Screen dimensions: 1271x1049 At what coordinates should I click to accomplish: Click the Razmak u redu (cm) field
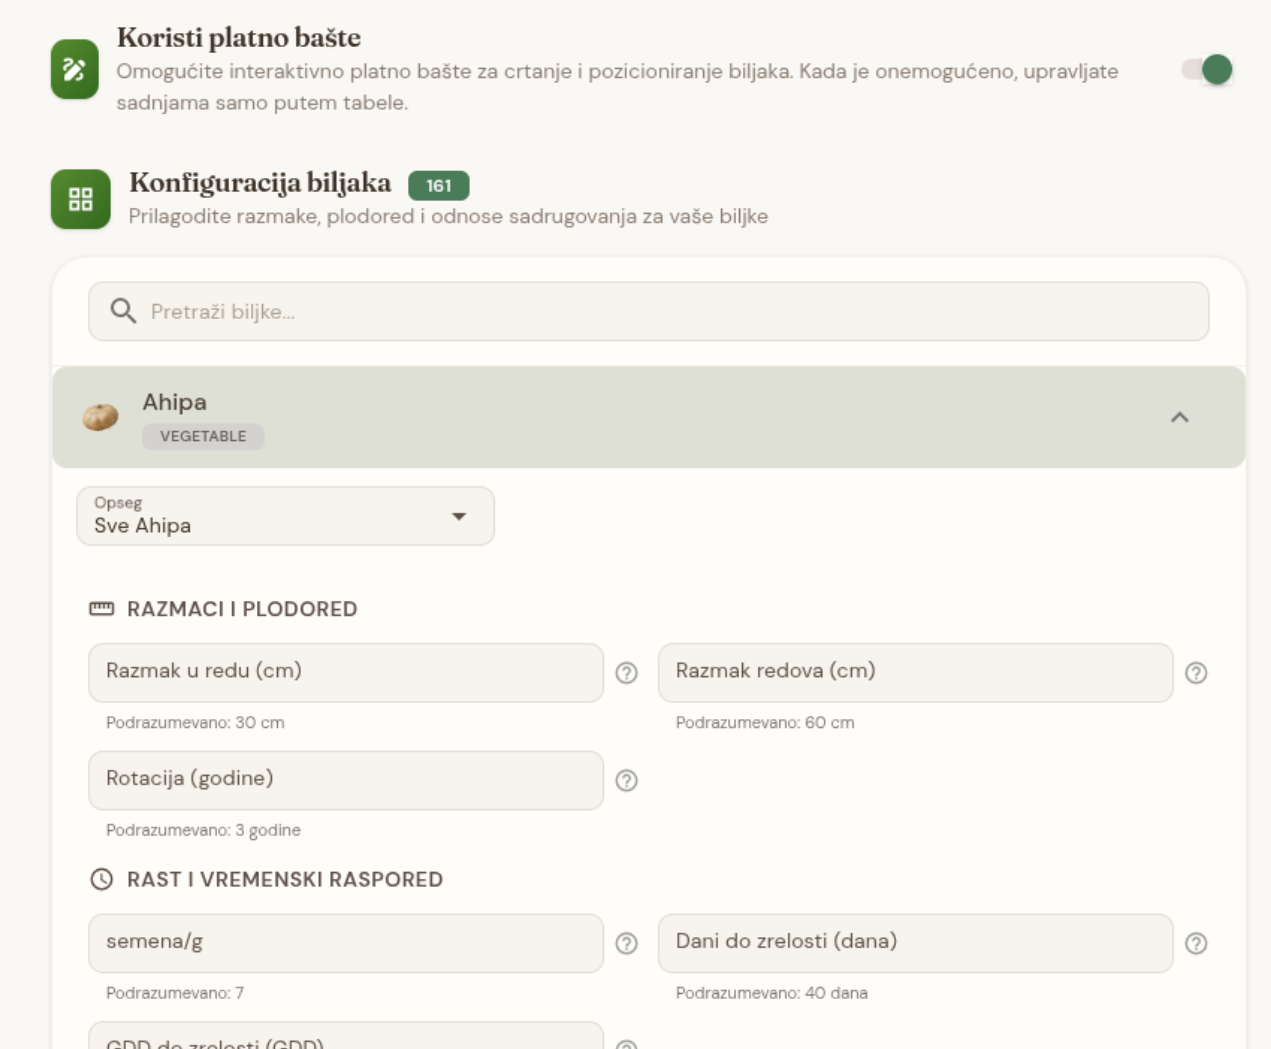(346, 672)
